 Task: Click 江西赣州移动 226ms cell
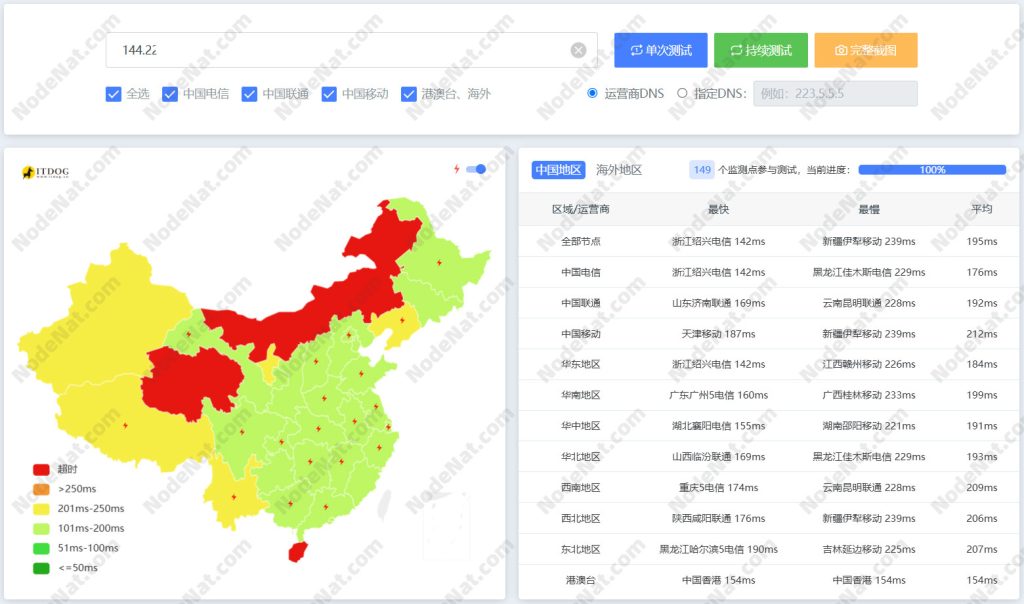[869, 364]
